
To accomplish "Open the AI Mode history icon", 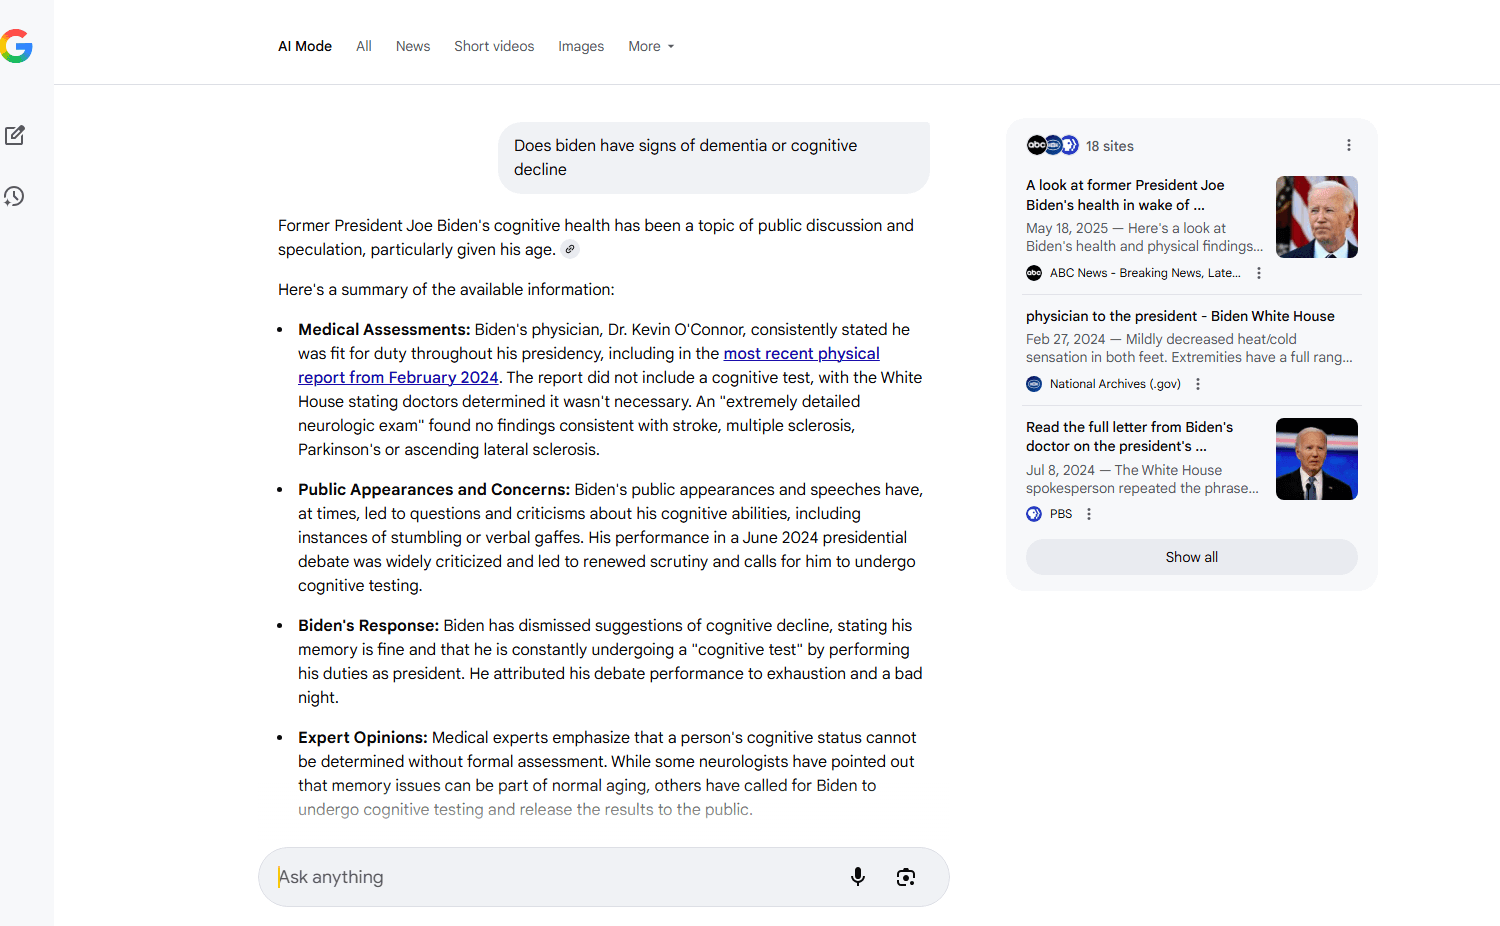I will tap(15, 197).
